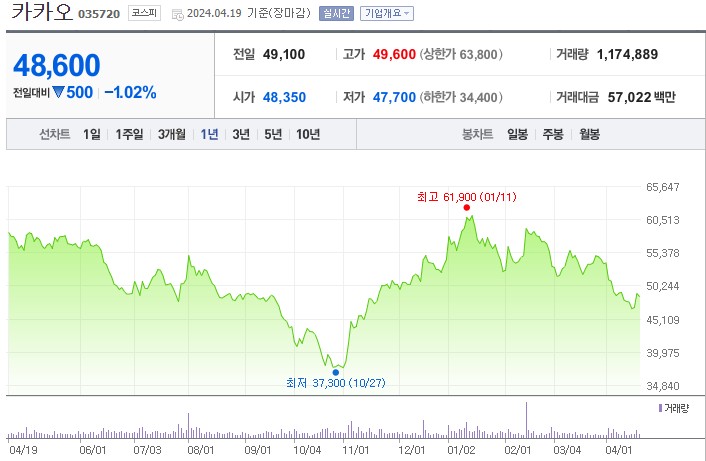This screenshot has height=461, width=706.
Task: Select the 1년 chart period
Action: (209, 134)
